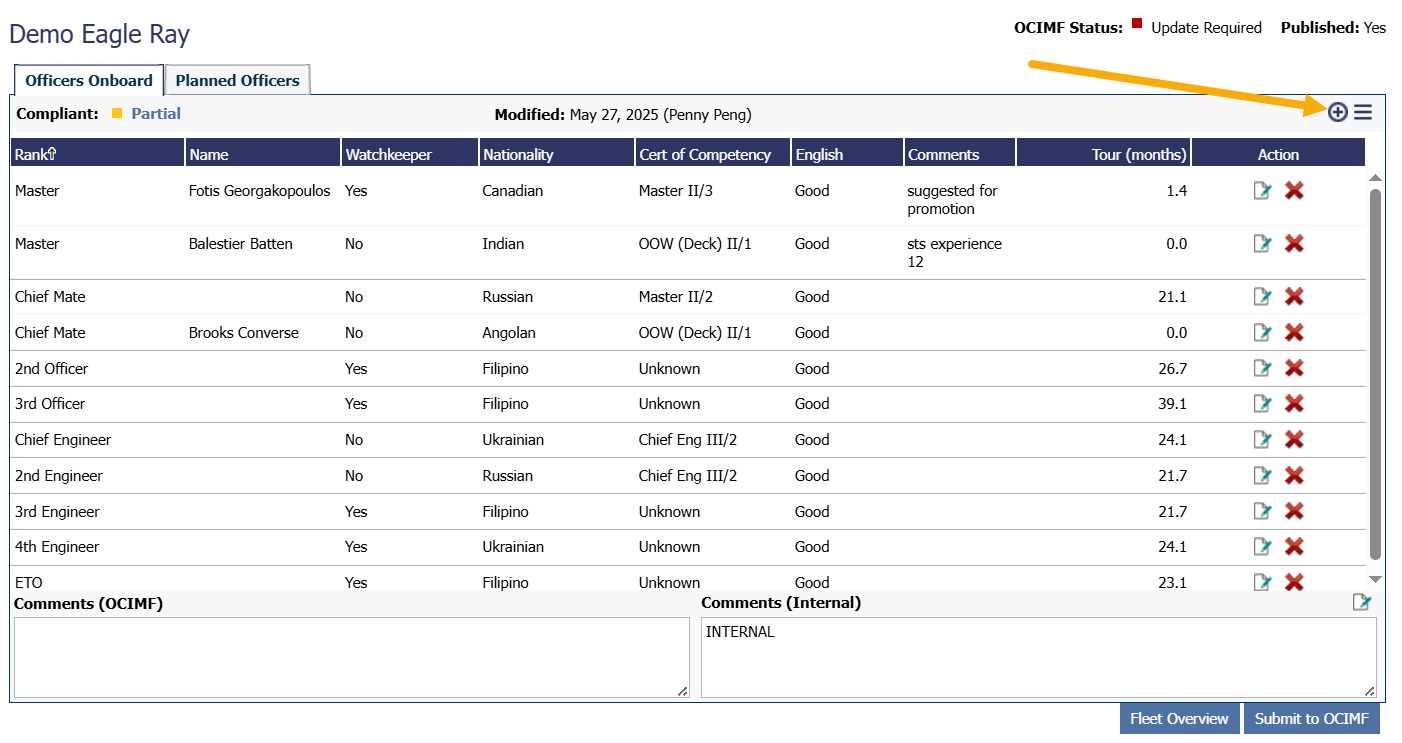The height and width of the screenshot is (743, 1402).
Task: Edit the Chief Engineer row
Action: (x=1262, y=439)
